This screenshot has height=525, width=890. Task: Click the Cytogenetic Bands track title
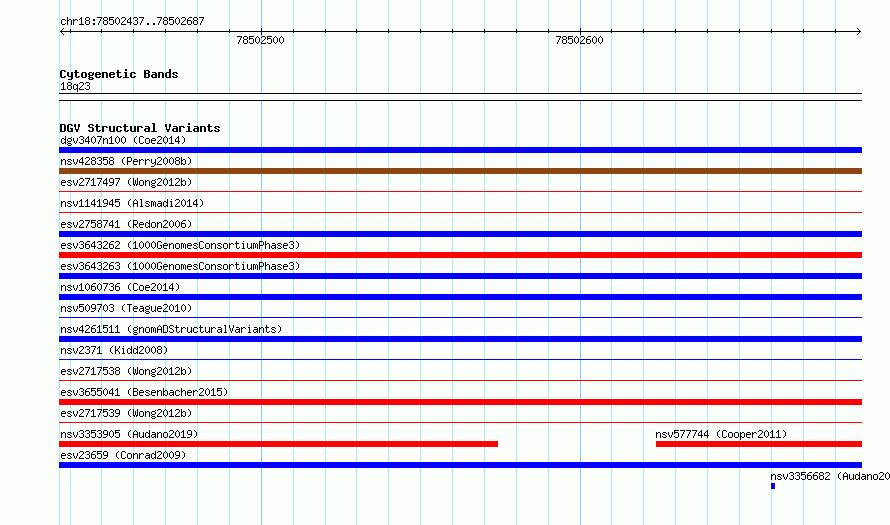pyautogui.click(x=119, y=74)
